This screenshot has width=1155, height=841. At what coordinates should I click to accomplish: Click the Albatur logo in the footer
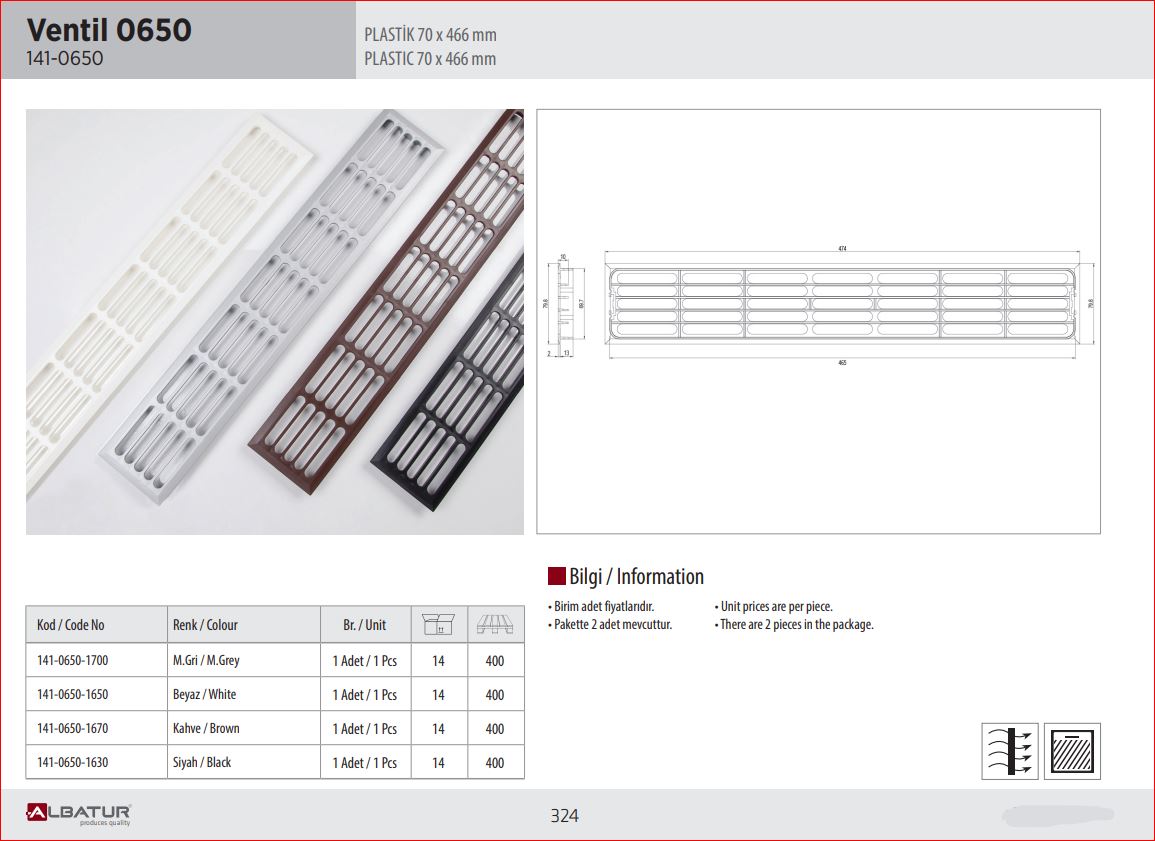pos(79,813)
